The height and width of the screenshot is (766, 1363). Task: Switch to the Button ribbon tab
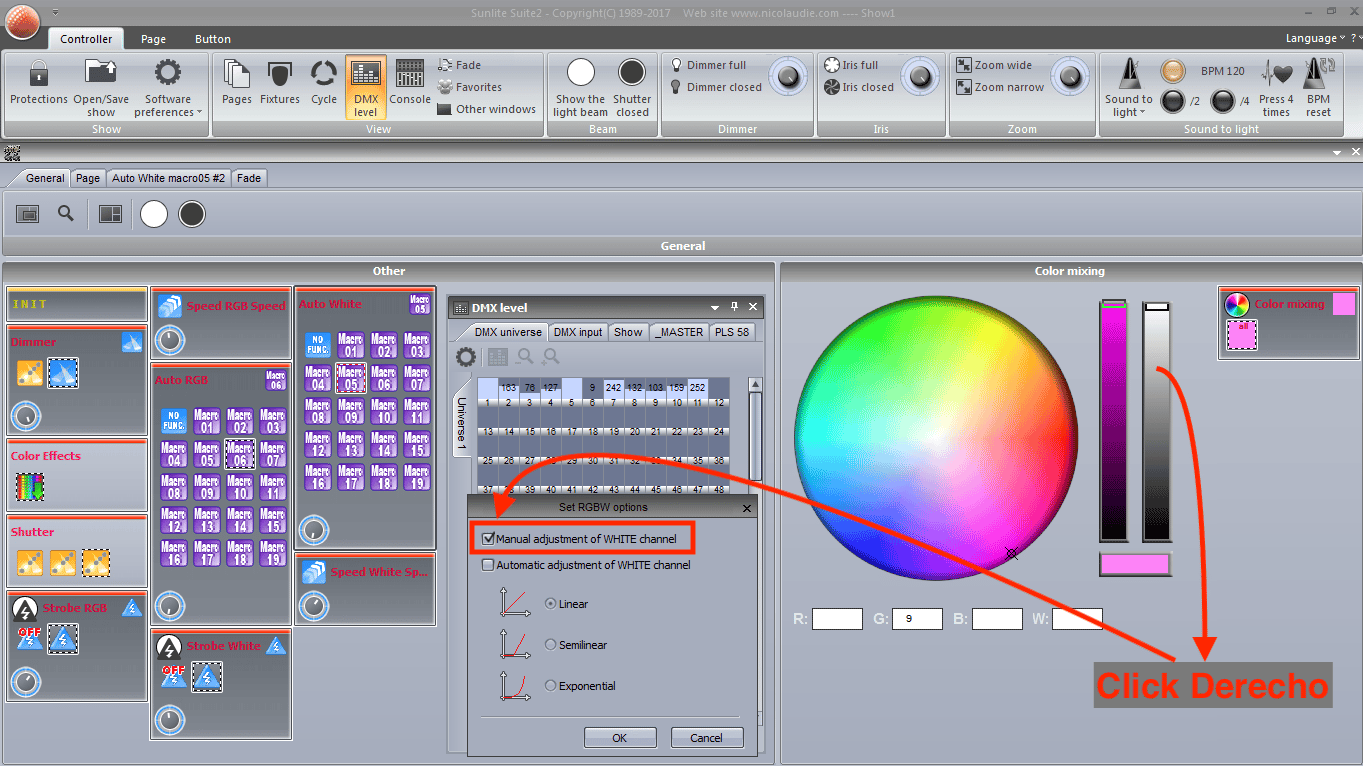(213, 39)
